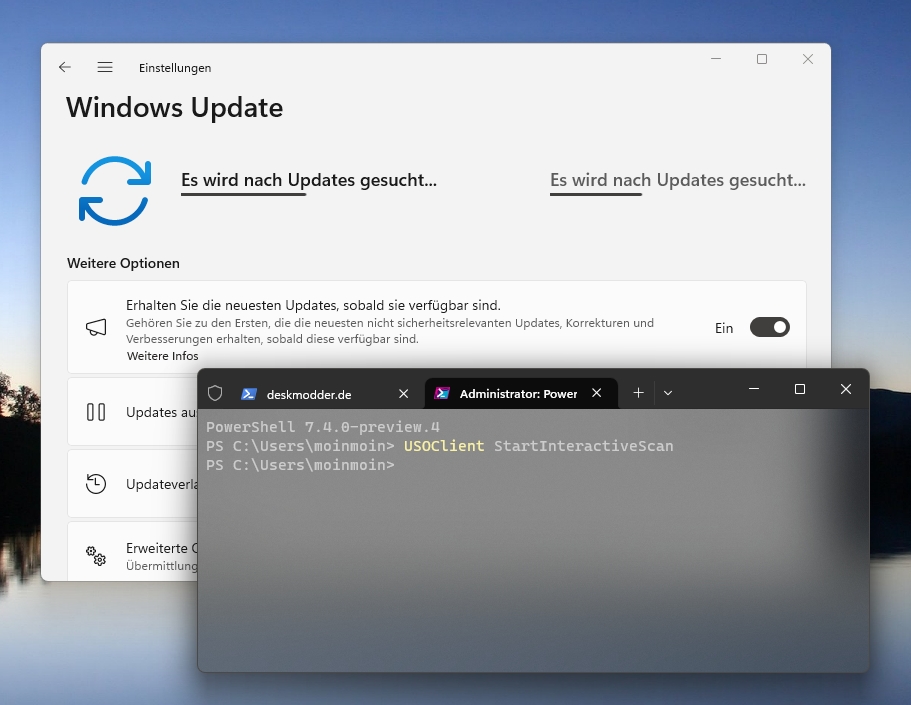Click the StartInteractiveScan argument text
This screenshot has width=911, height=705.
(x=583, y=446)
